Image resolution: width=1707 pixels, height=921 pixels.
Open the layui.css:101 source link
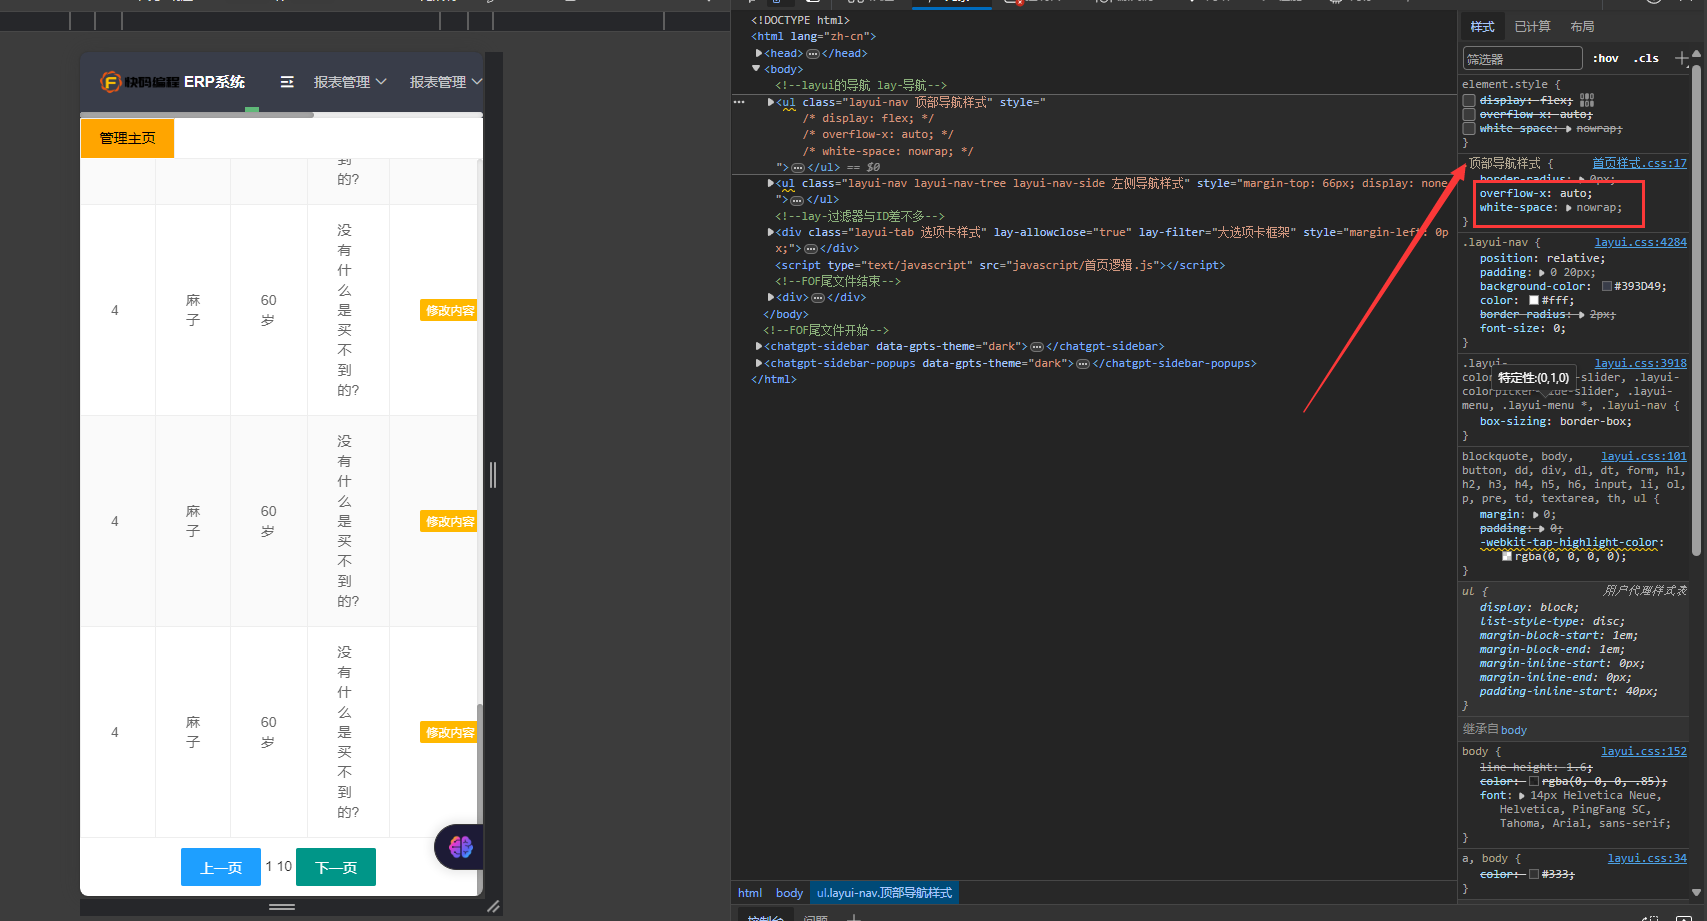[1643, 456]
